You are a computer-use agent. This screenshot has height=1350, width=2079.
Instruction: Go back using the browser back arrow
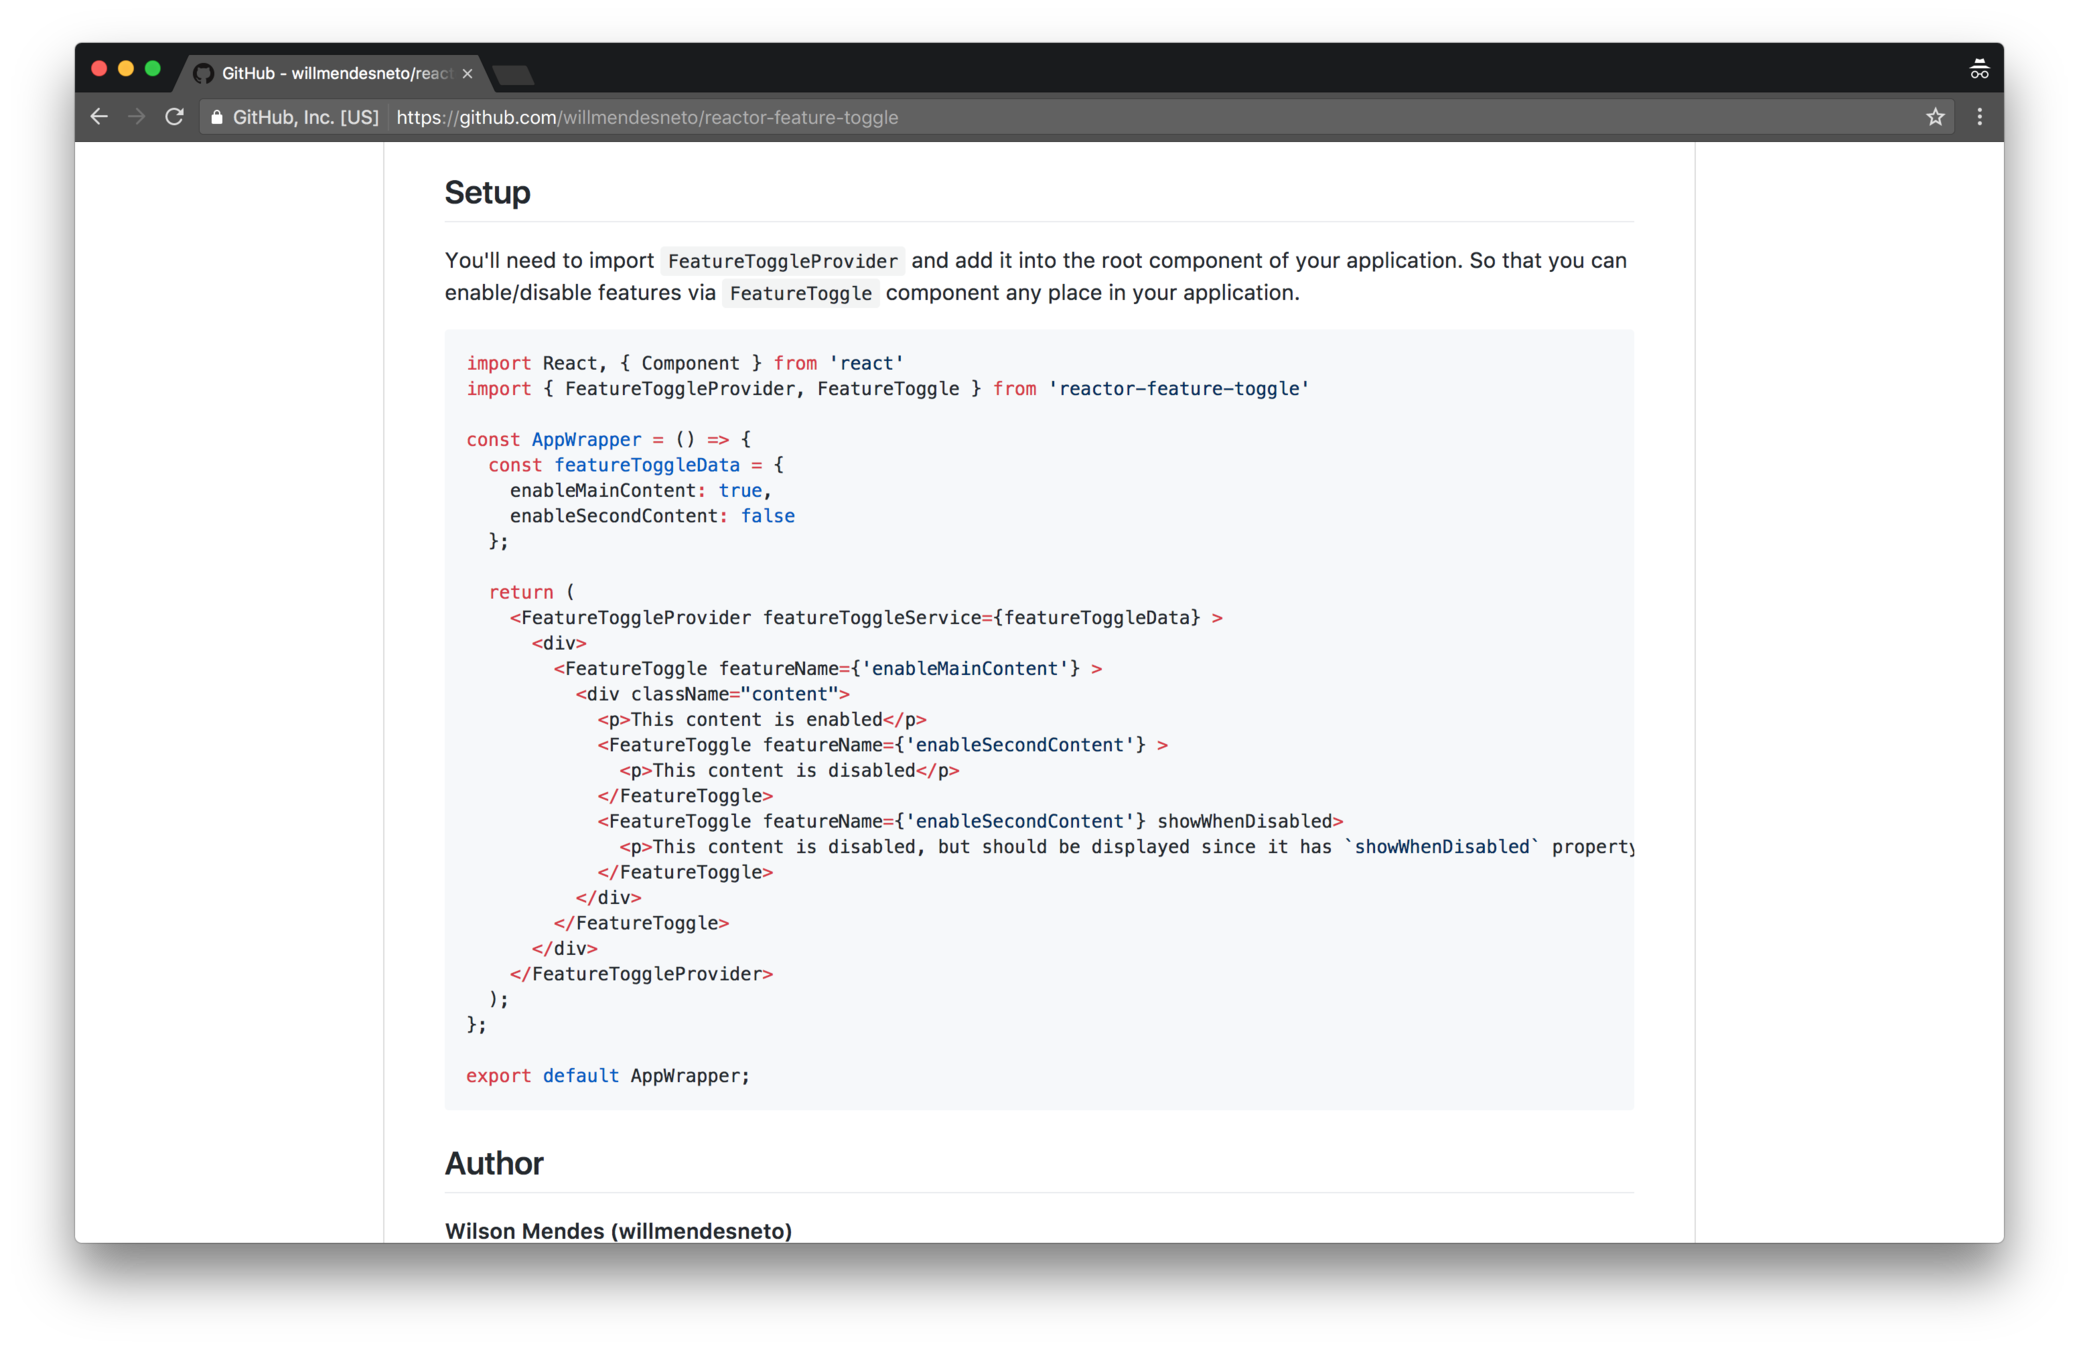coord(98,117)
